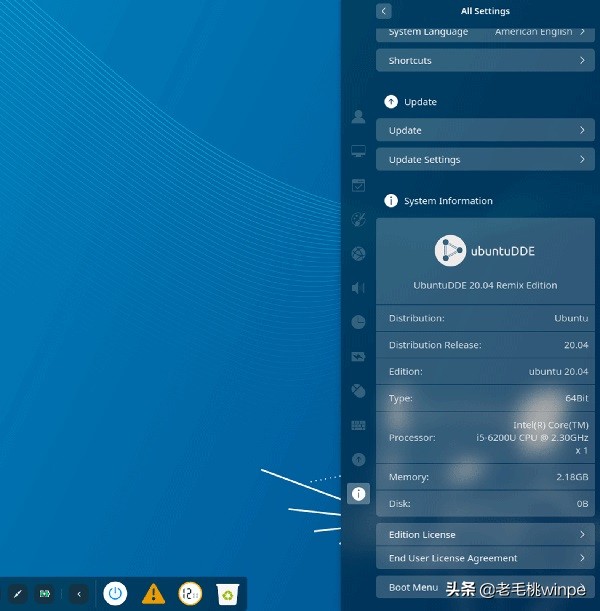Expand Shortcuts using its chevron
The width and height of the screenshot is (600, 611).
click(582, 60)
